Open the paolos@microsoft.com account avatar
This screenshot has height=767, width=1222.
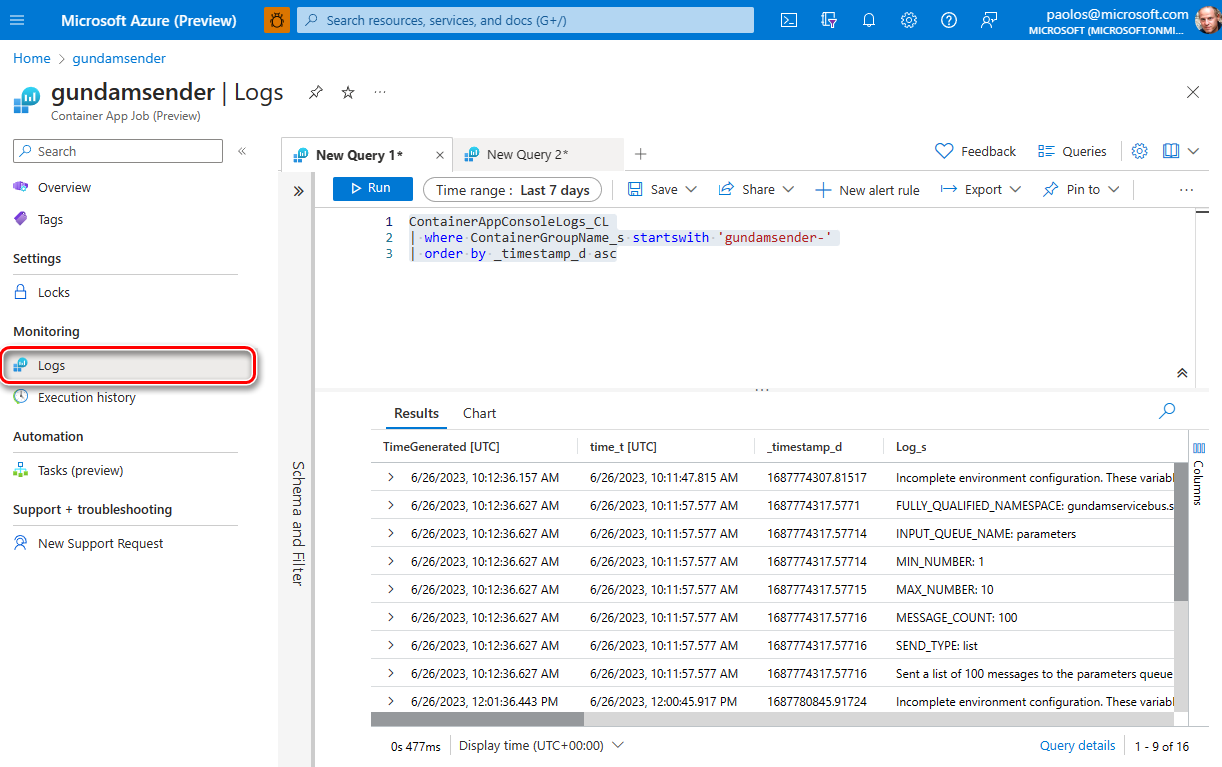click(1207, 20)
